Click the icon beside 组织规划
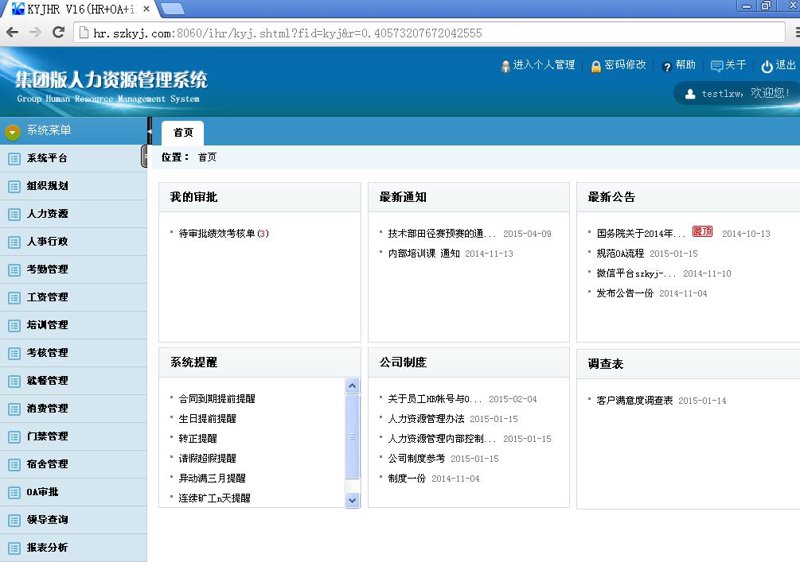800x562 pixels. click(14, 187)
